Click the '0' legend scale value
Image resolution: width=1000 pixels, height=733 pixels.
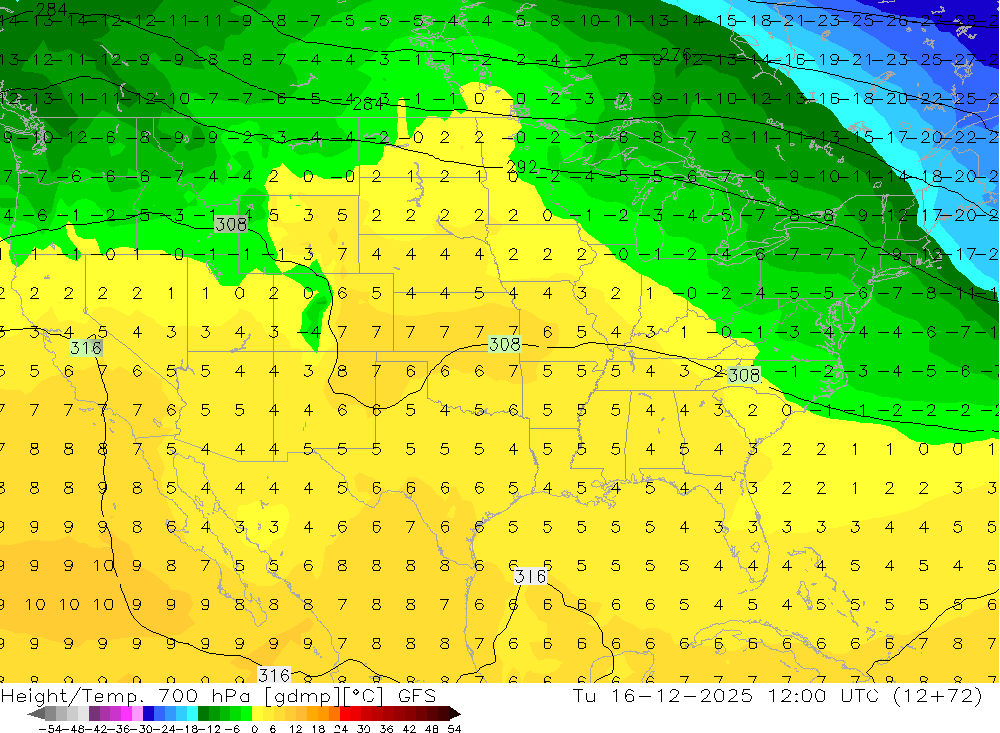[254, 729]
